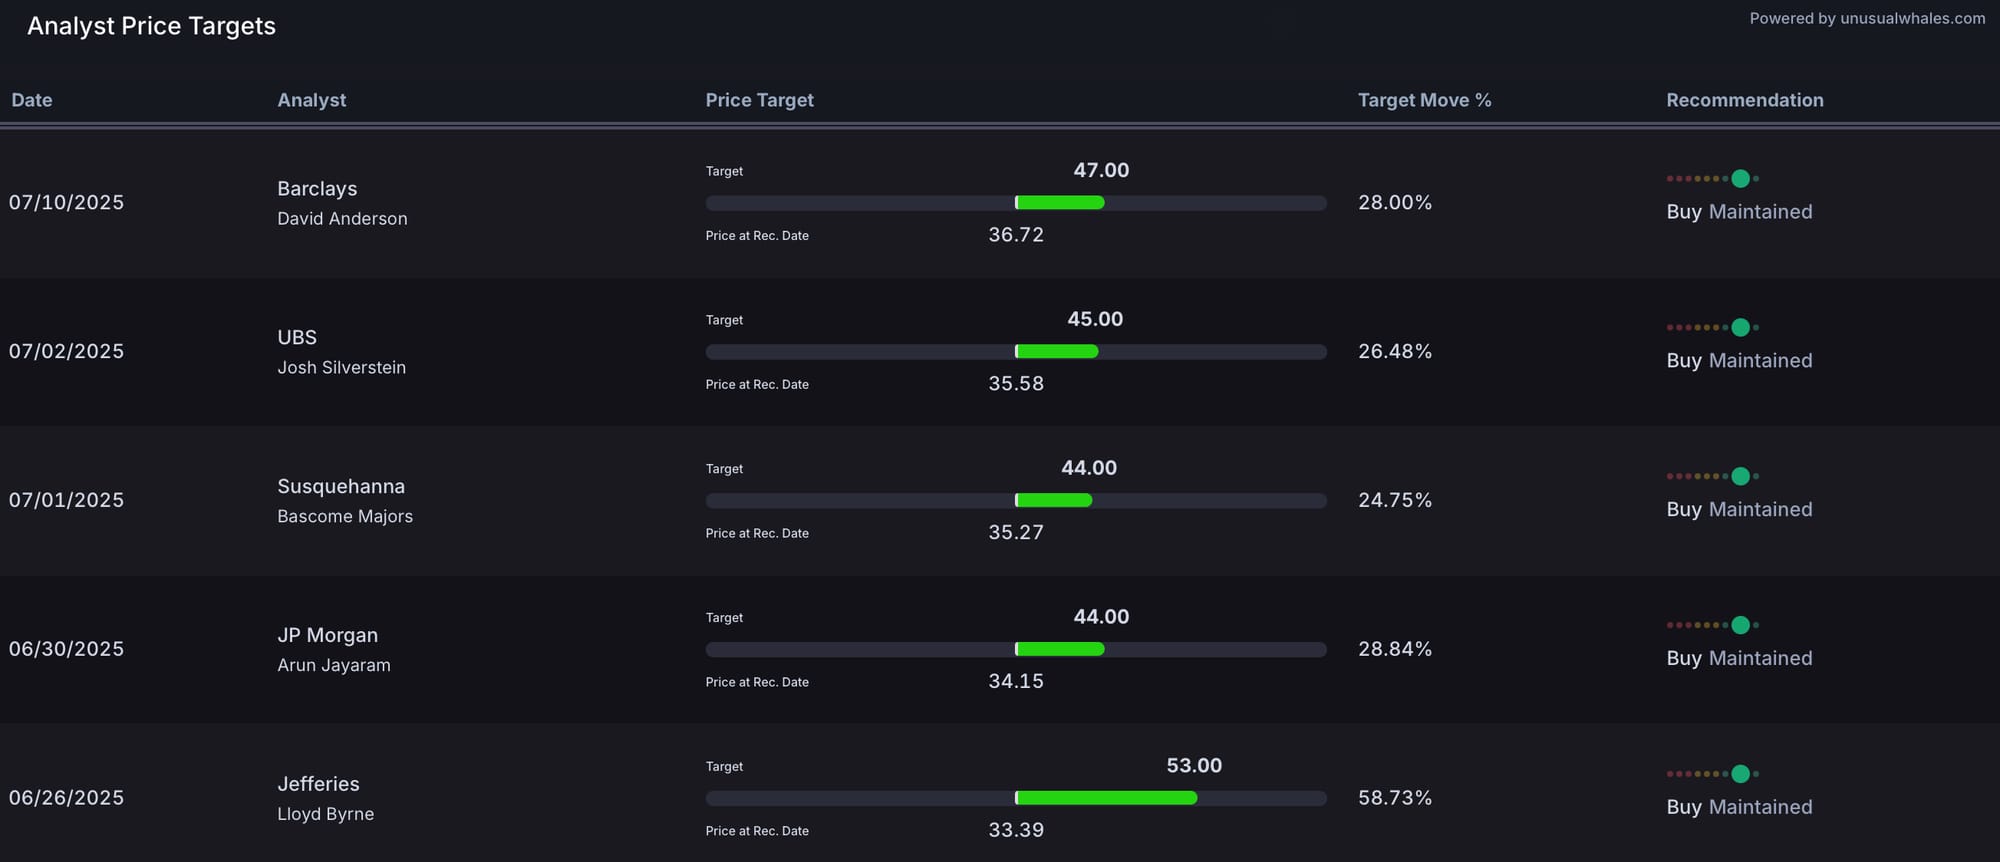This screenshot has height=862, width=2000.
Task: Click the Price Target column header
Action: coord(760,100)
